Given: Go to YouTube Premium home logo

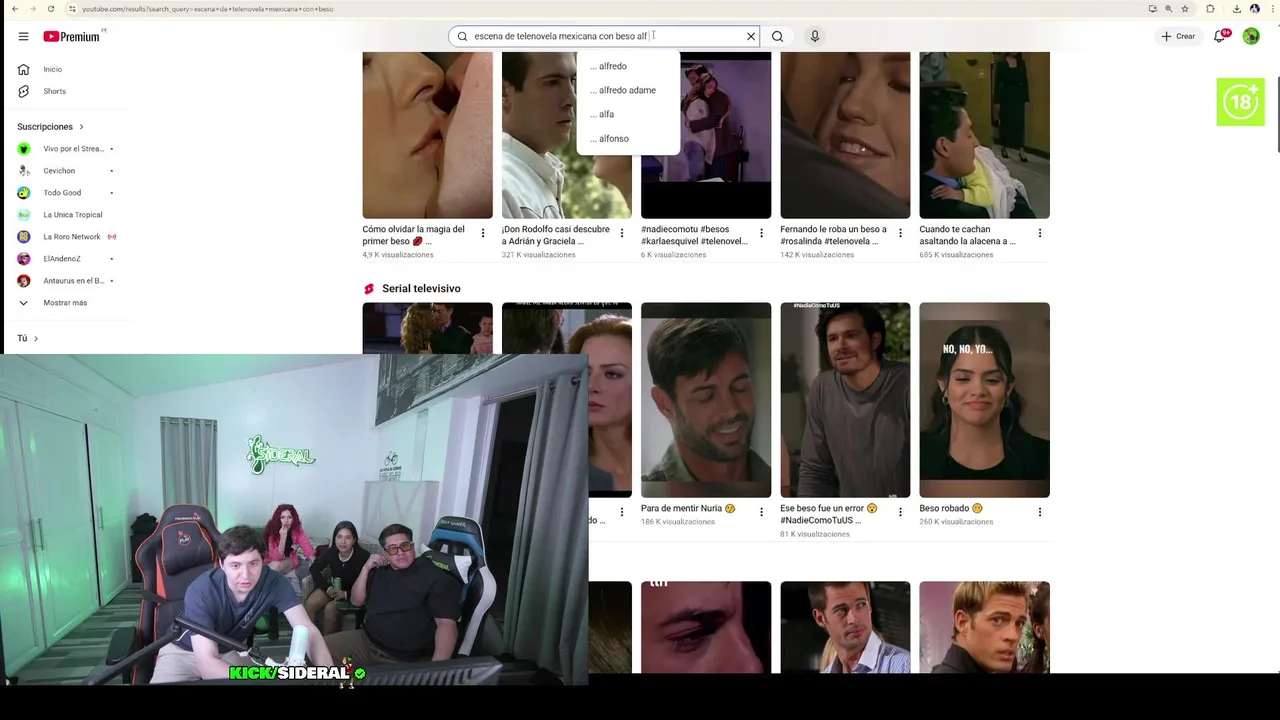Looking at the screenshot, I should coord(73,36).
